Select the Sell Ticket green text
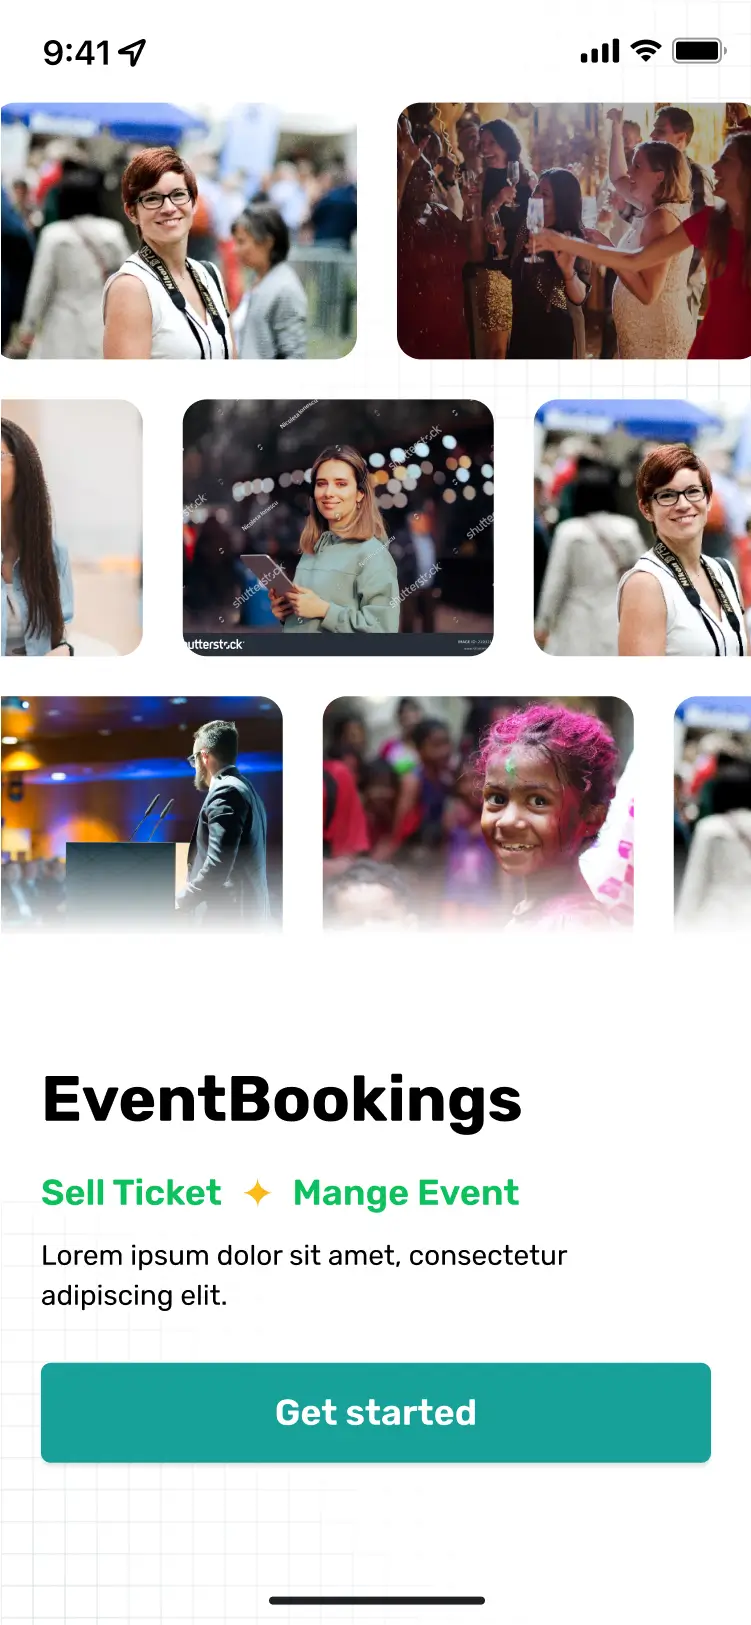 click(131, 1193)
